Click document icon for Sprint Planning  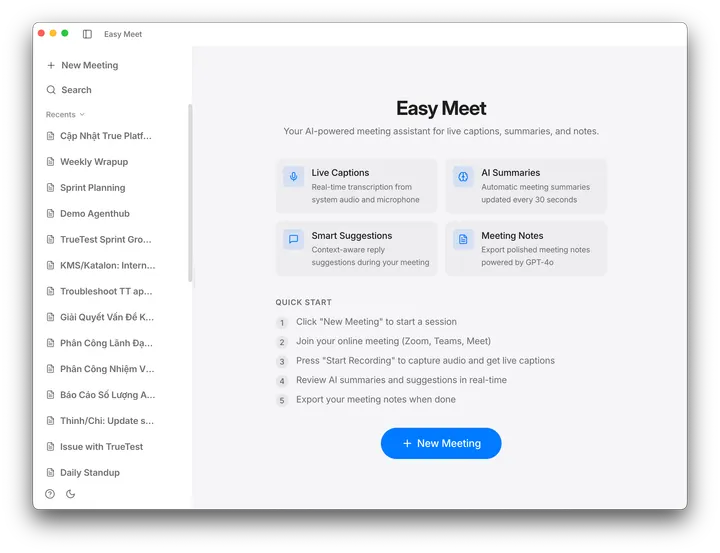tap(51, 187)
